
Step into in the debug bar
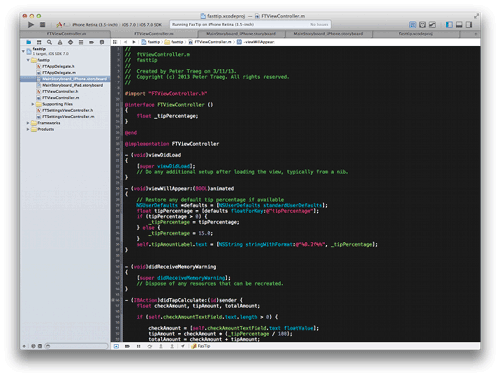click(161, 346)
